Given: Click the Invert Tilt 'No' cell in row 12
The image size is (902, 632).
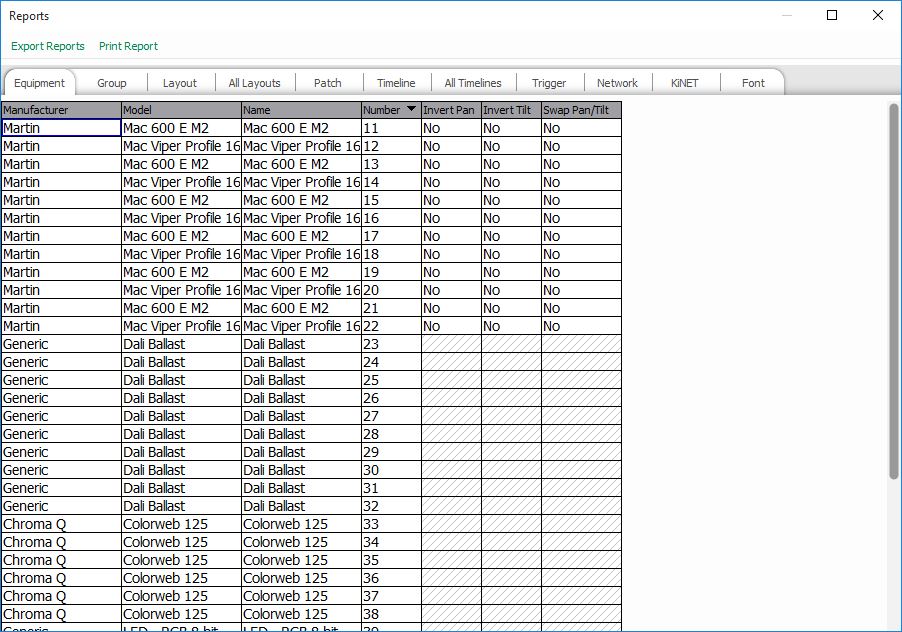Looking at the screenshot, I should point(511,146).
